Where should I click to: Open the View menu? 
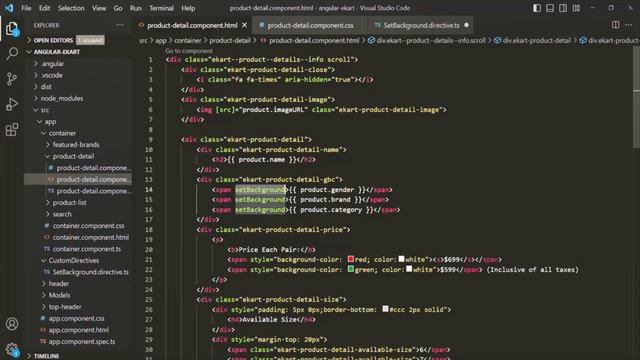point(99,8)
